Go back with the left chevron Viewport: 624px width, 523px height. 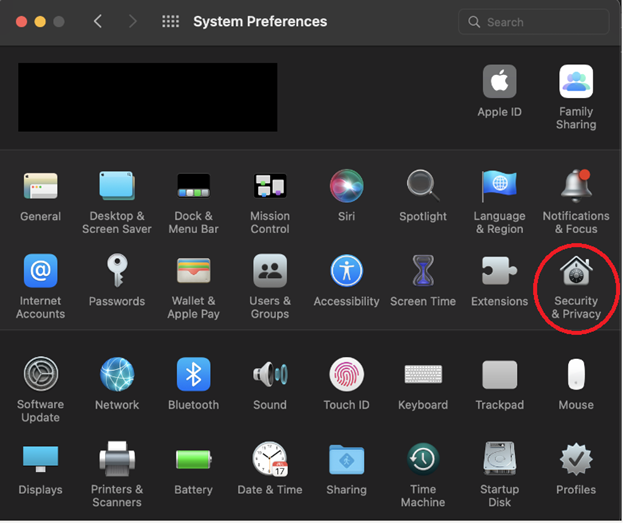(98, 21)
